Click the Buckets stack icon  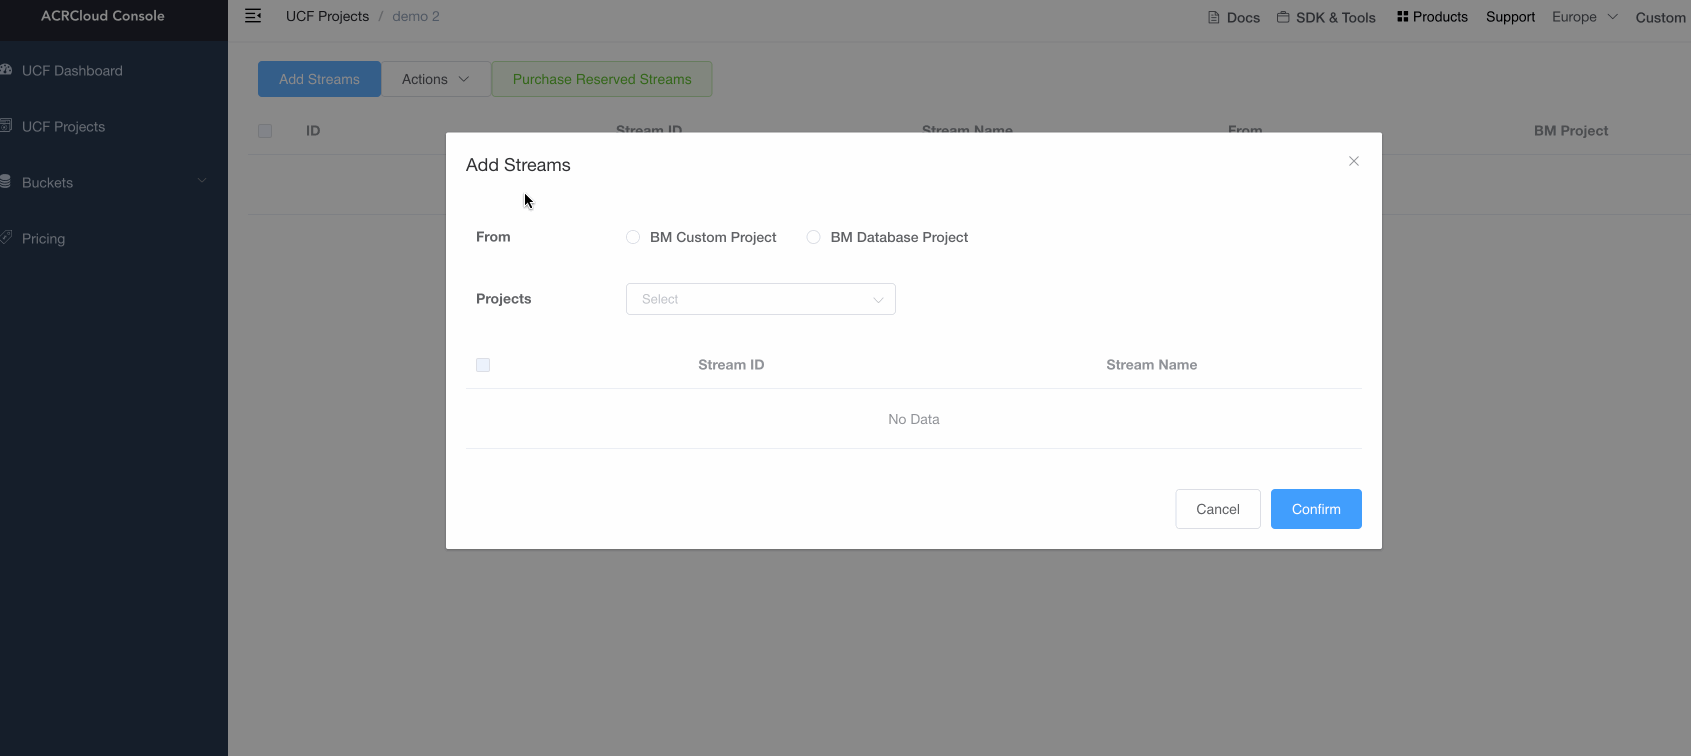5,182
